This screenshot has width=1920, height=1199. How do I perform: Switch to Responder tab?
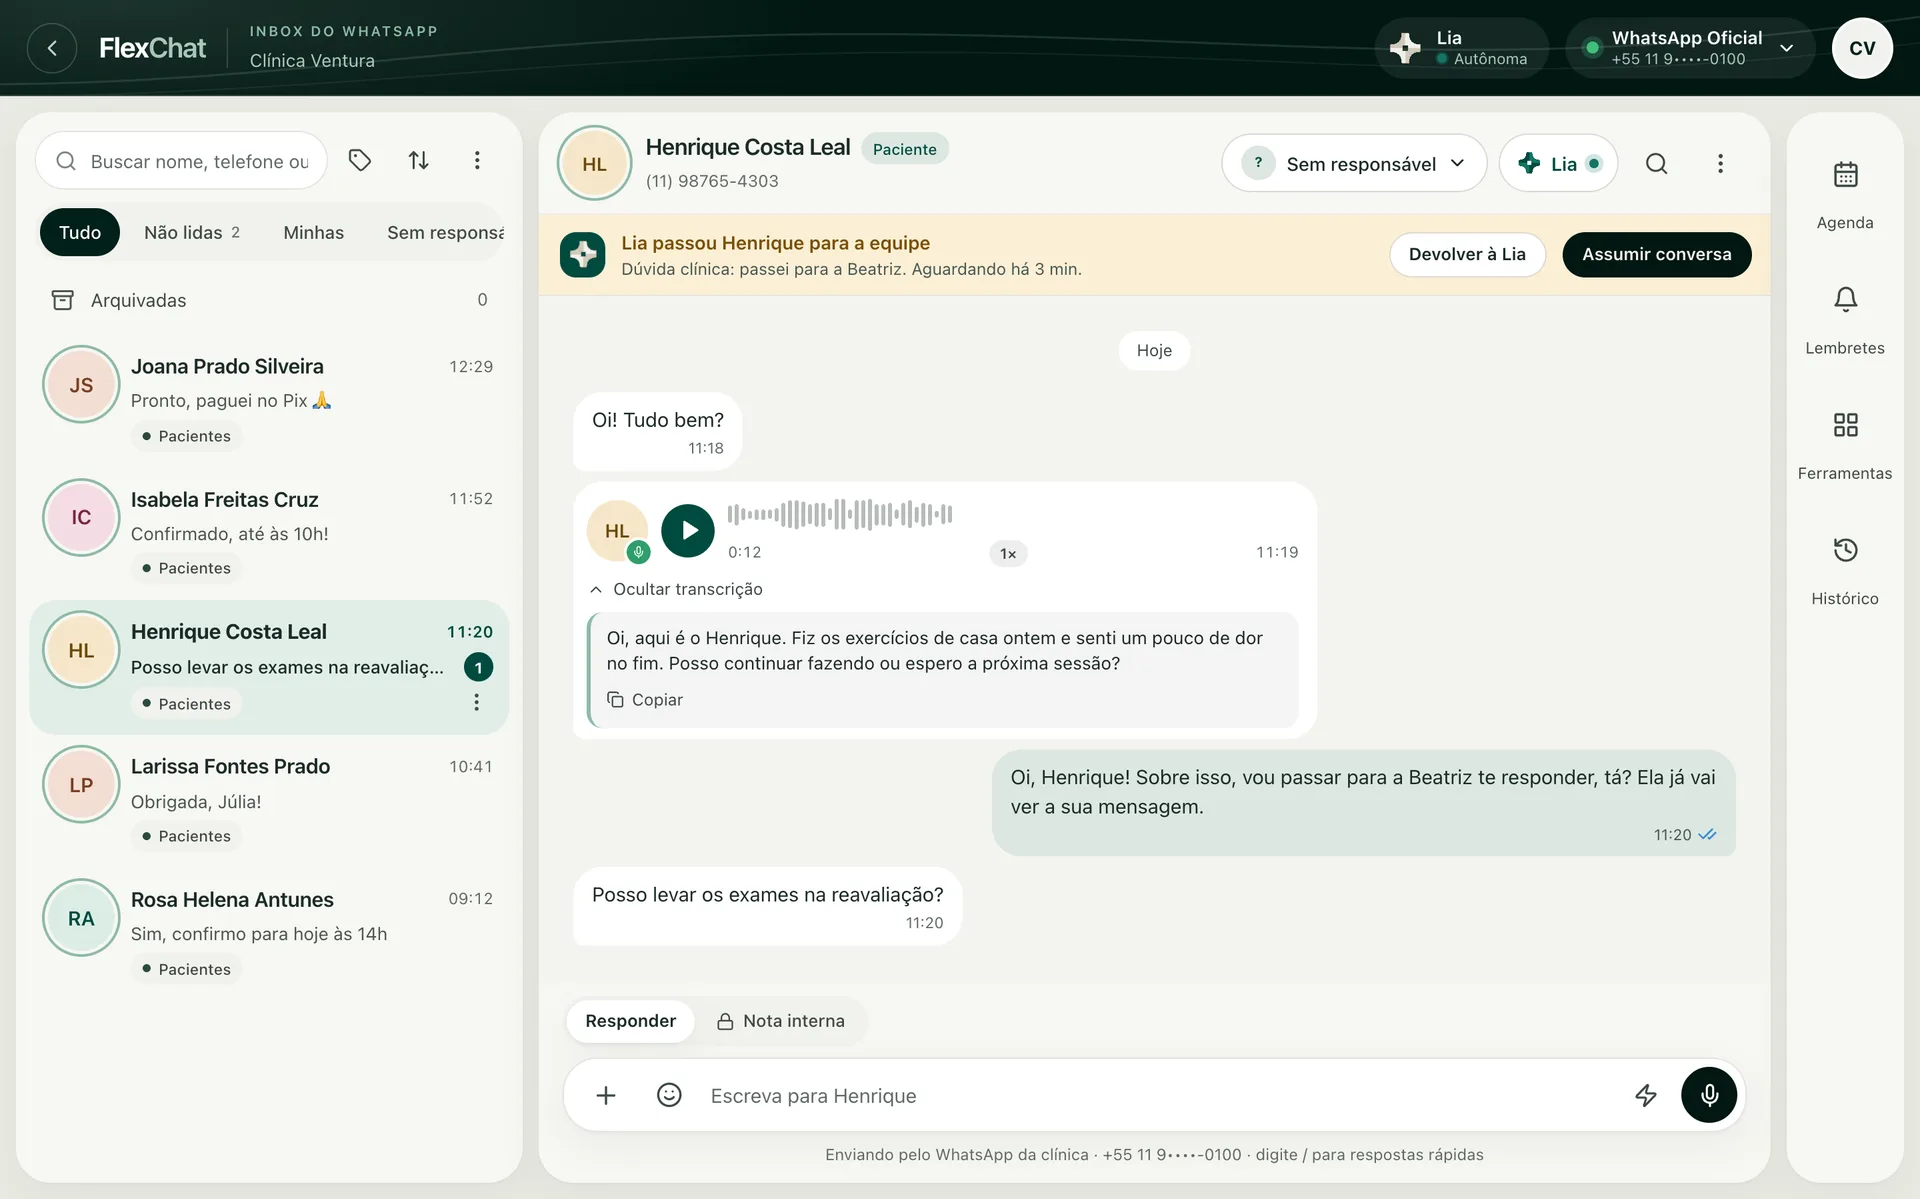point(630,1021)
